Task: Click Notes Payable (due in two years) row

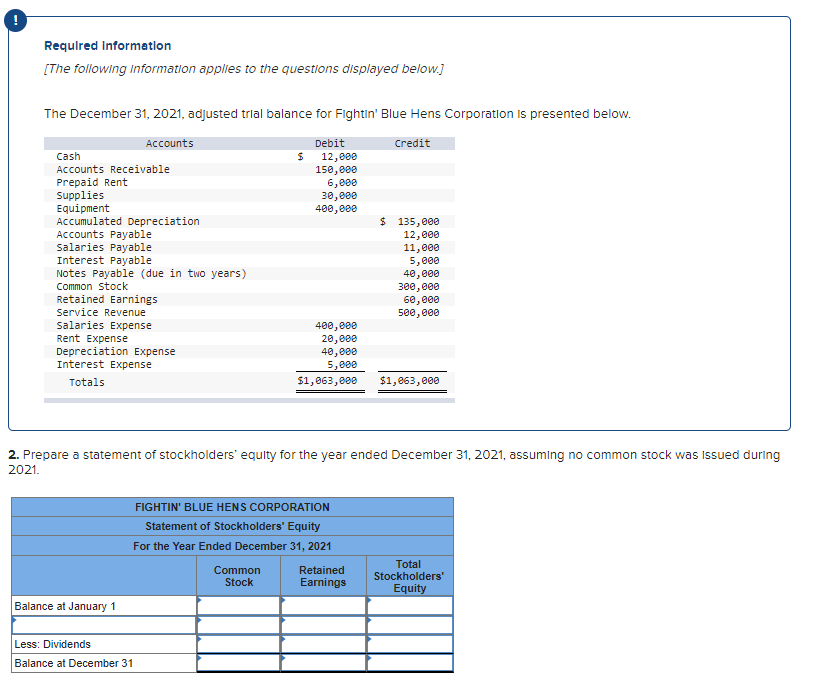Action: [x=249, y=274]
